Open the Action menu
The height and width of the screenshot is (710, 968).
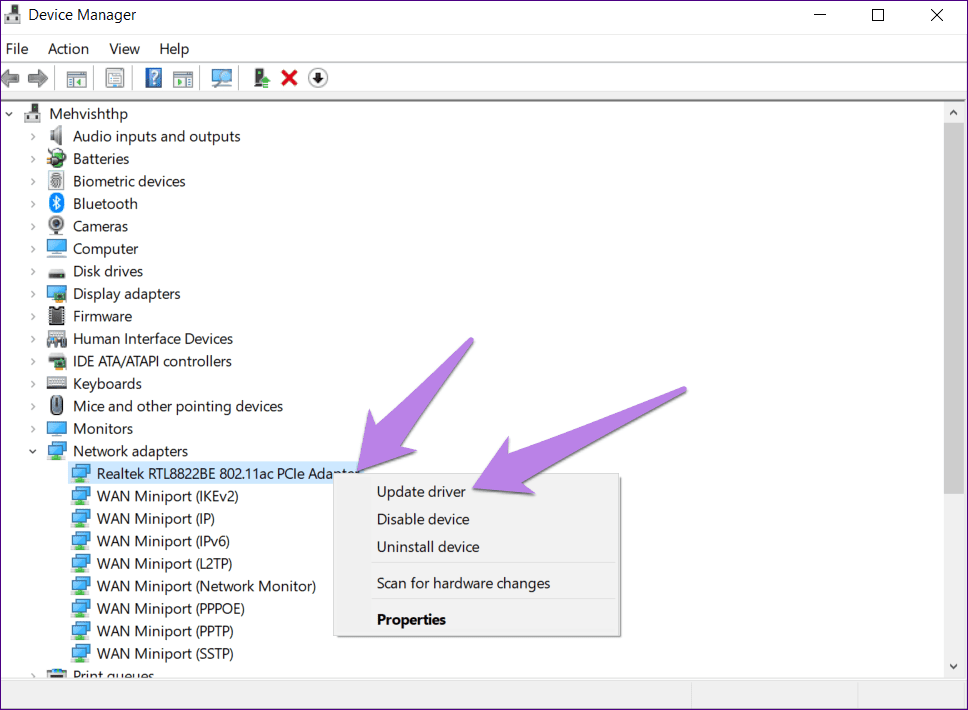point(69,49)
